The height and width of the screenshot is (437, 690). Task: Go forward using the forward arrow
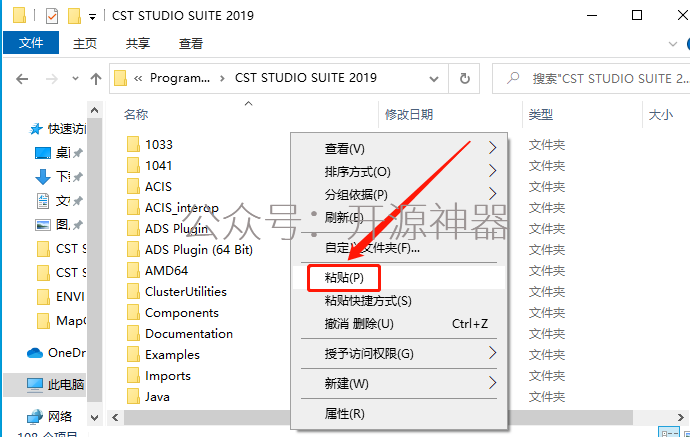coord(52,79)
